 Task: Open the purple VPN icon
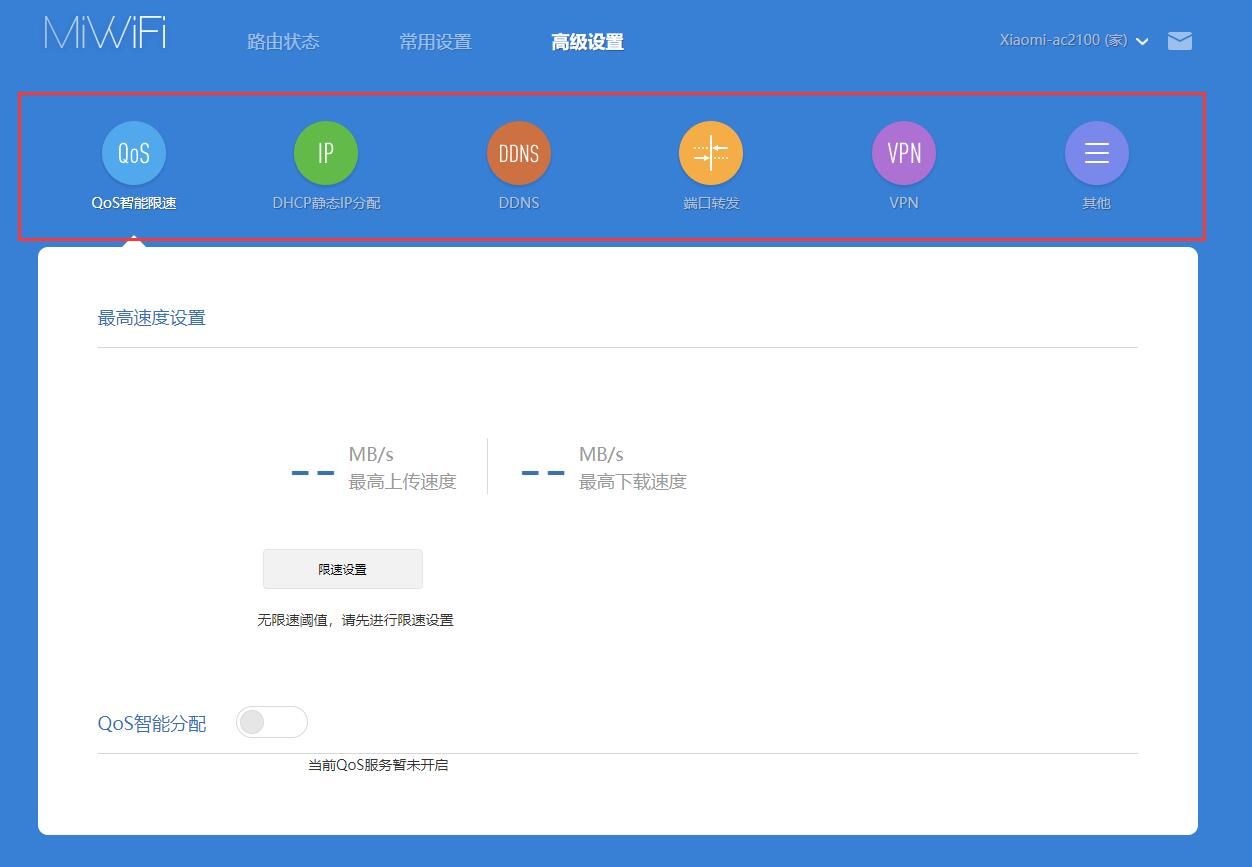904,153
